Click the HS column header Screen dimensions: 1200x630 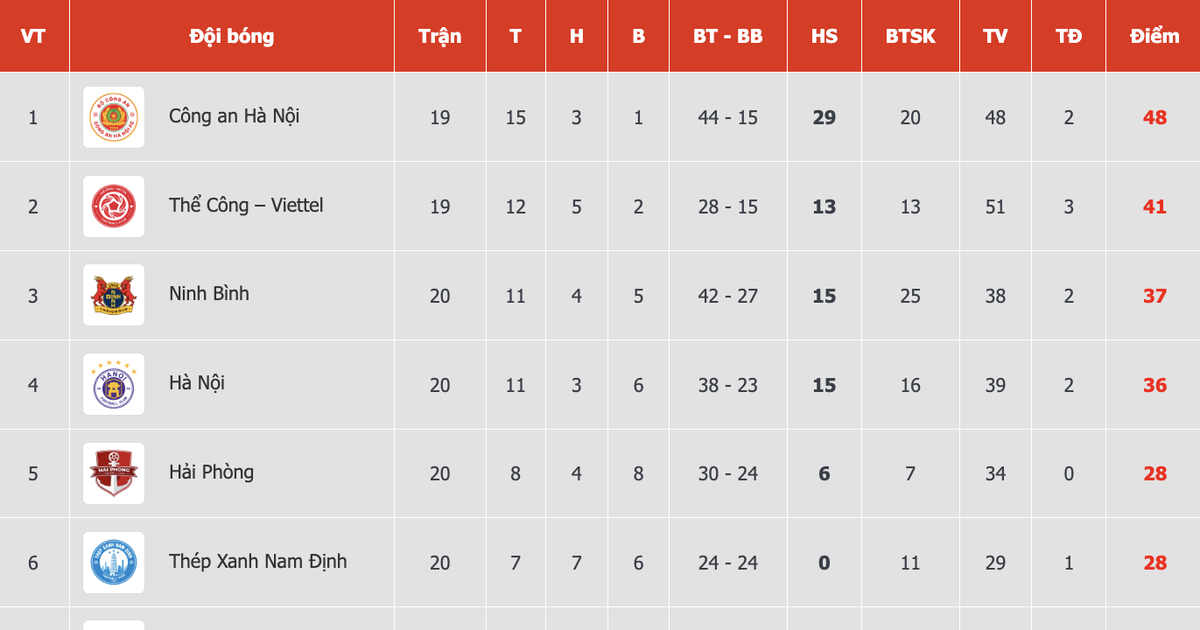(824, 36)
